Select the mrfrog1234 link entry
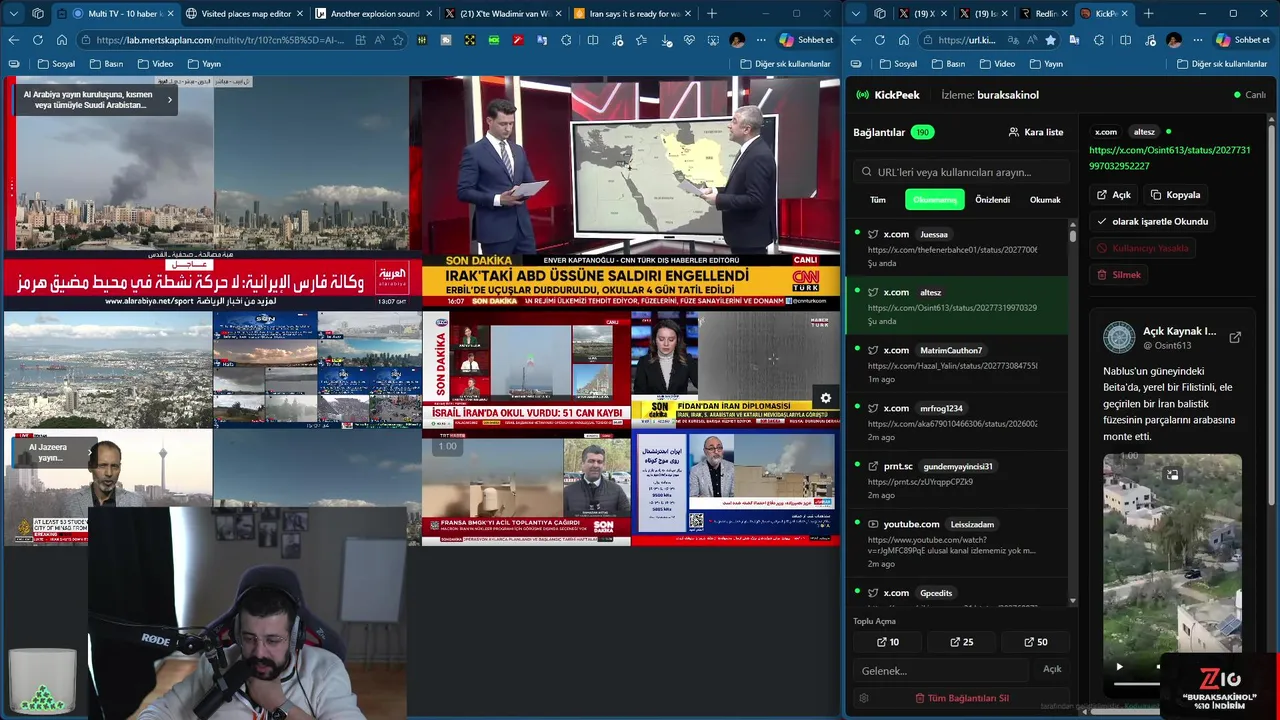Screen dimensions: 1280x720 pyautogui.click(x=958, y=422)
